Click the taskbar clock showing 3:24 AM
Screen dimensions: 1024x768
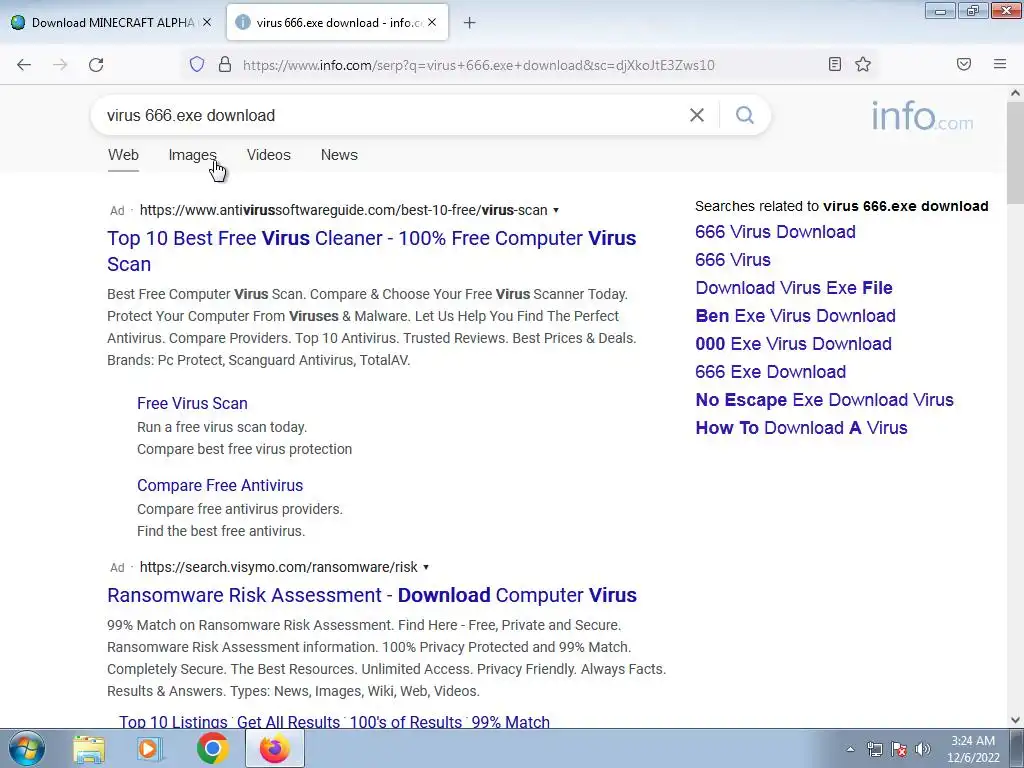point(973,749)
